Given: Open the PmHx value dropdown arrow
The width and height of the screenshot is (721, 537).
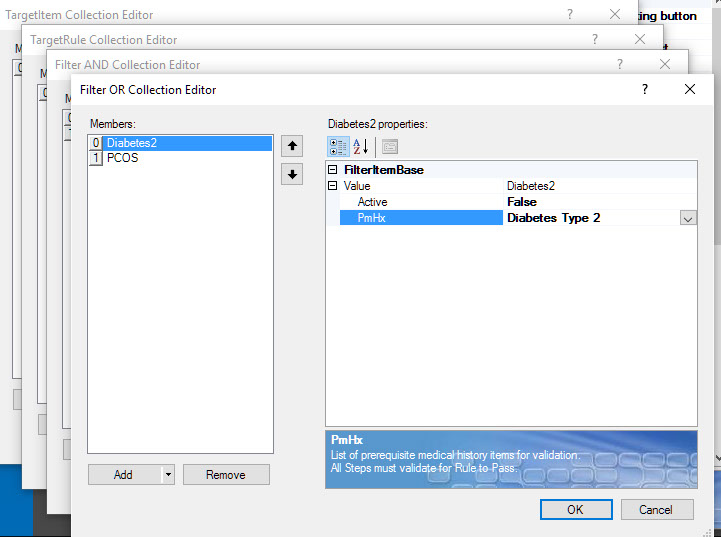Looking at the screenshot, I should tap(688, 218).
